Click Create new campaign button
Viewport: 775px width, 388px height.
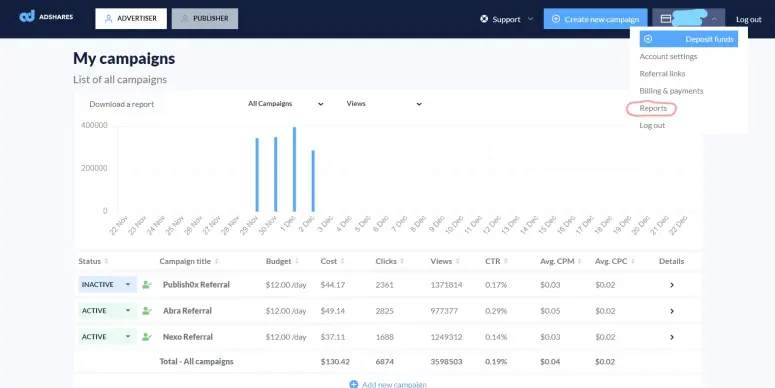[596, 19]
